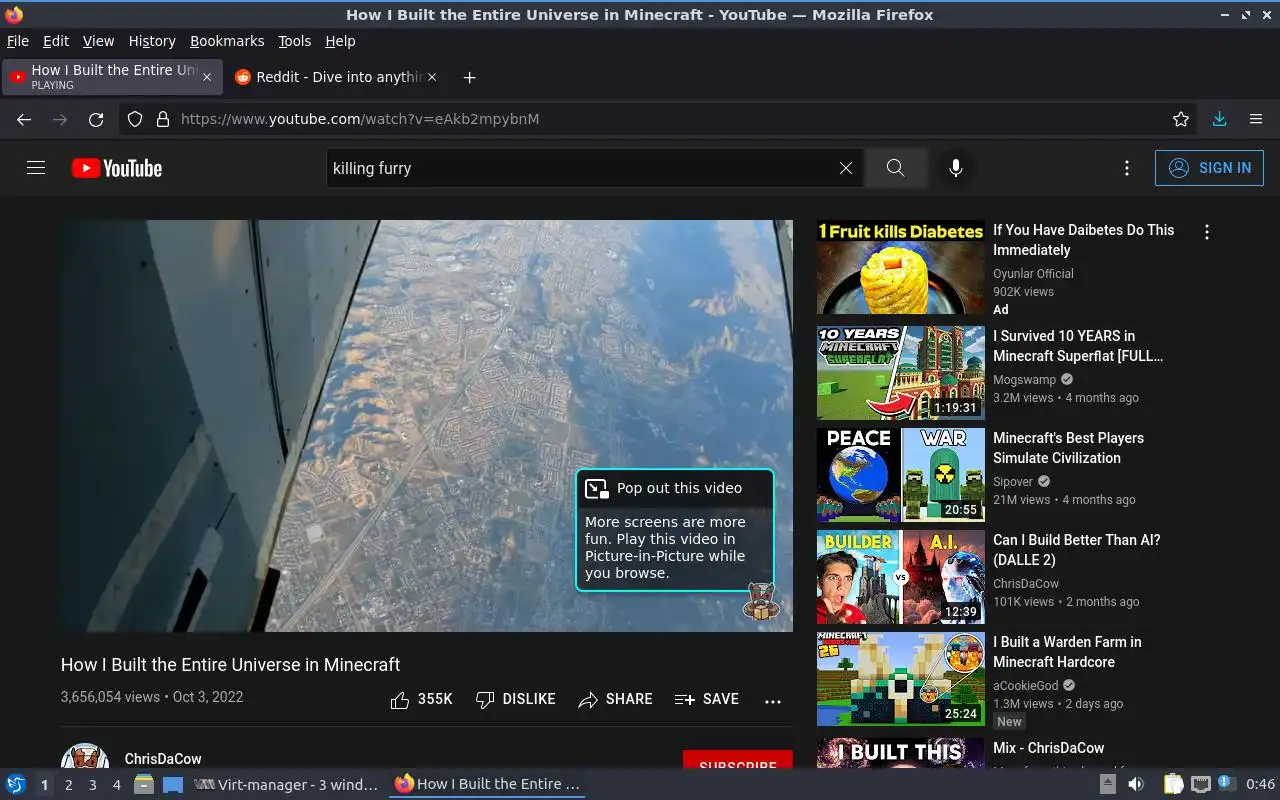
Task: Open more actions ellipsis below the video
Action: point(773,701)
